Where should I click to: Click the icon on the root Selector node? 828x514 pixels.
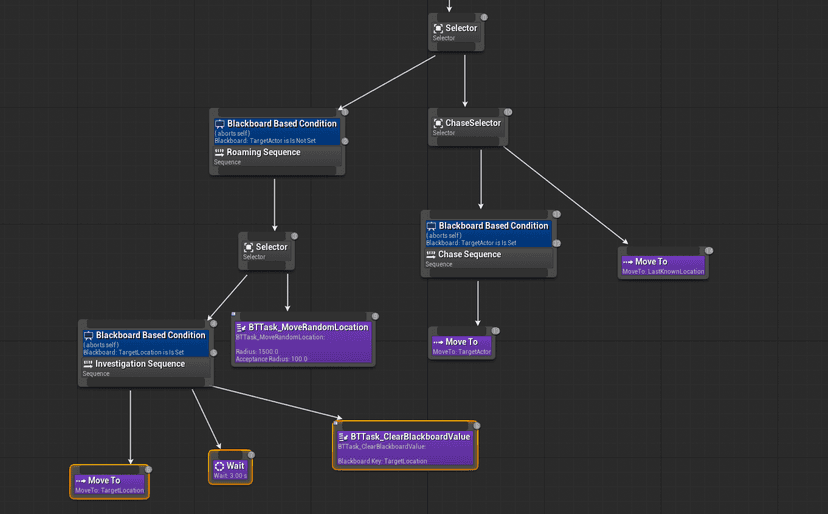point(439,28)
